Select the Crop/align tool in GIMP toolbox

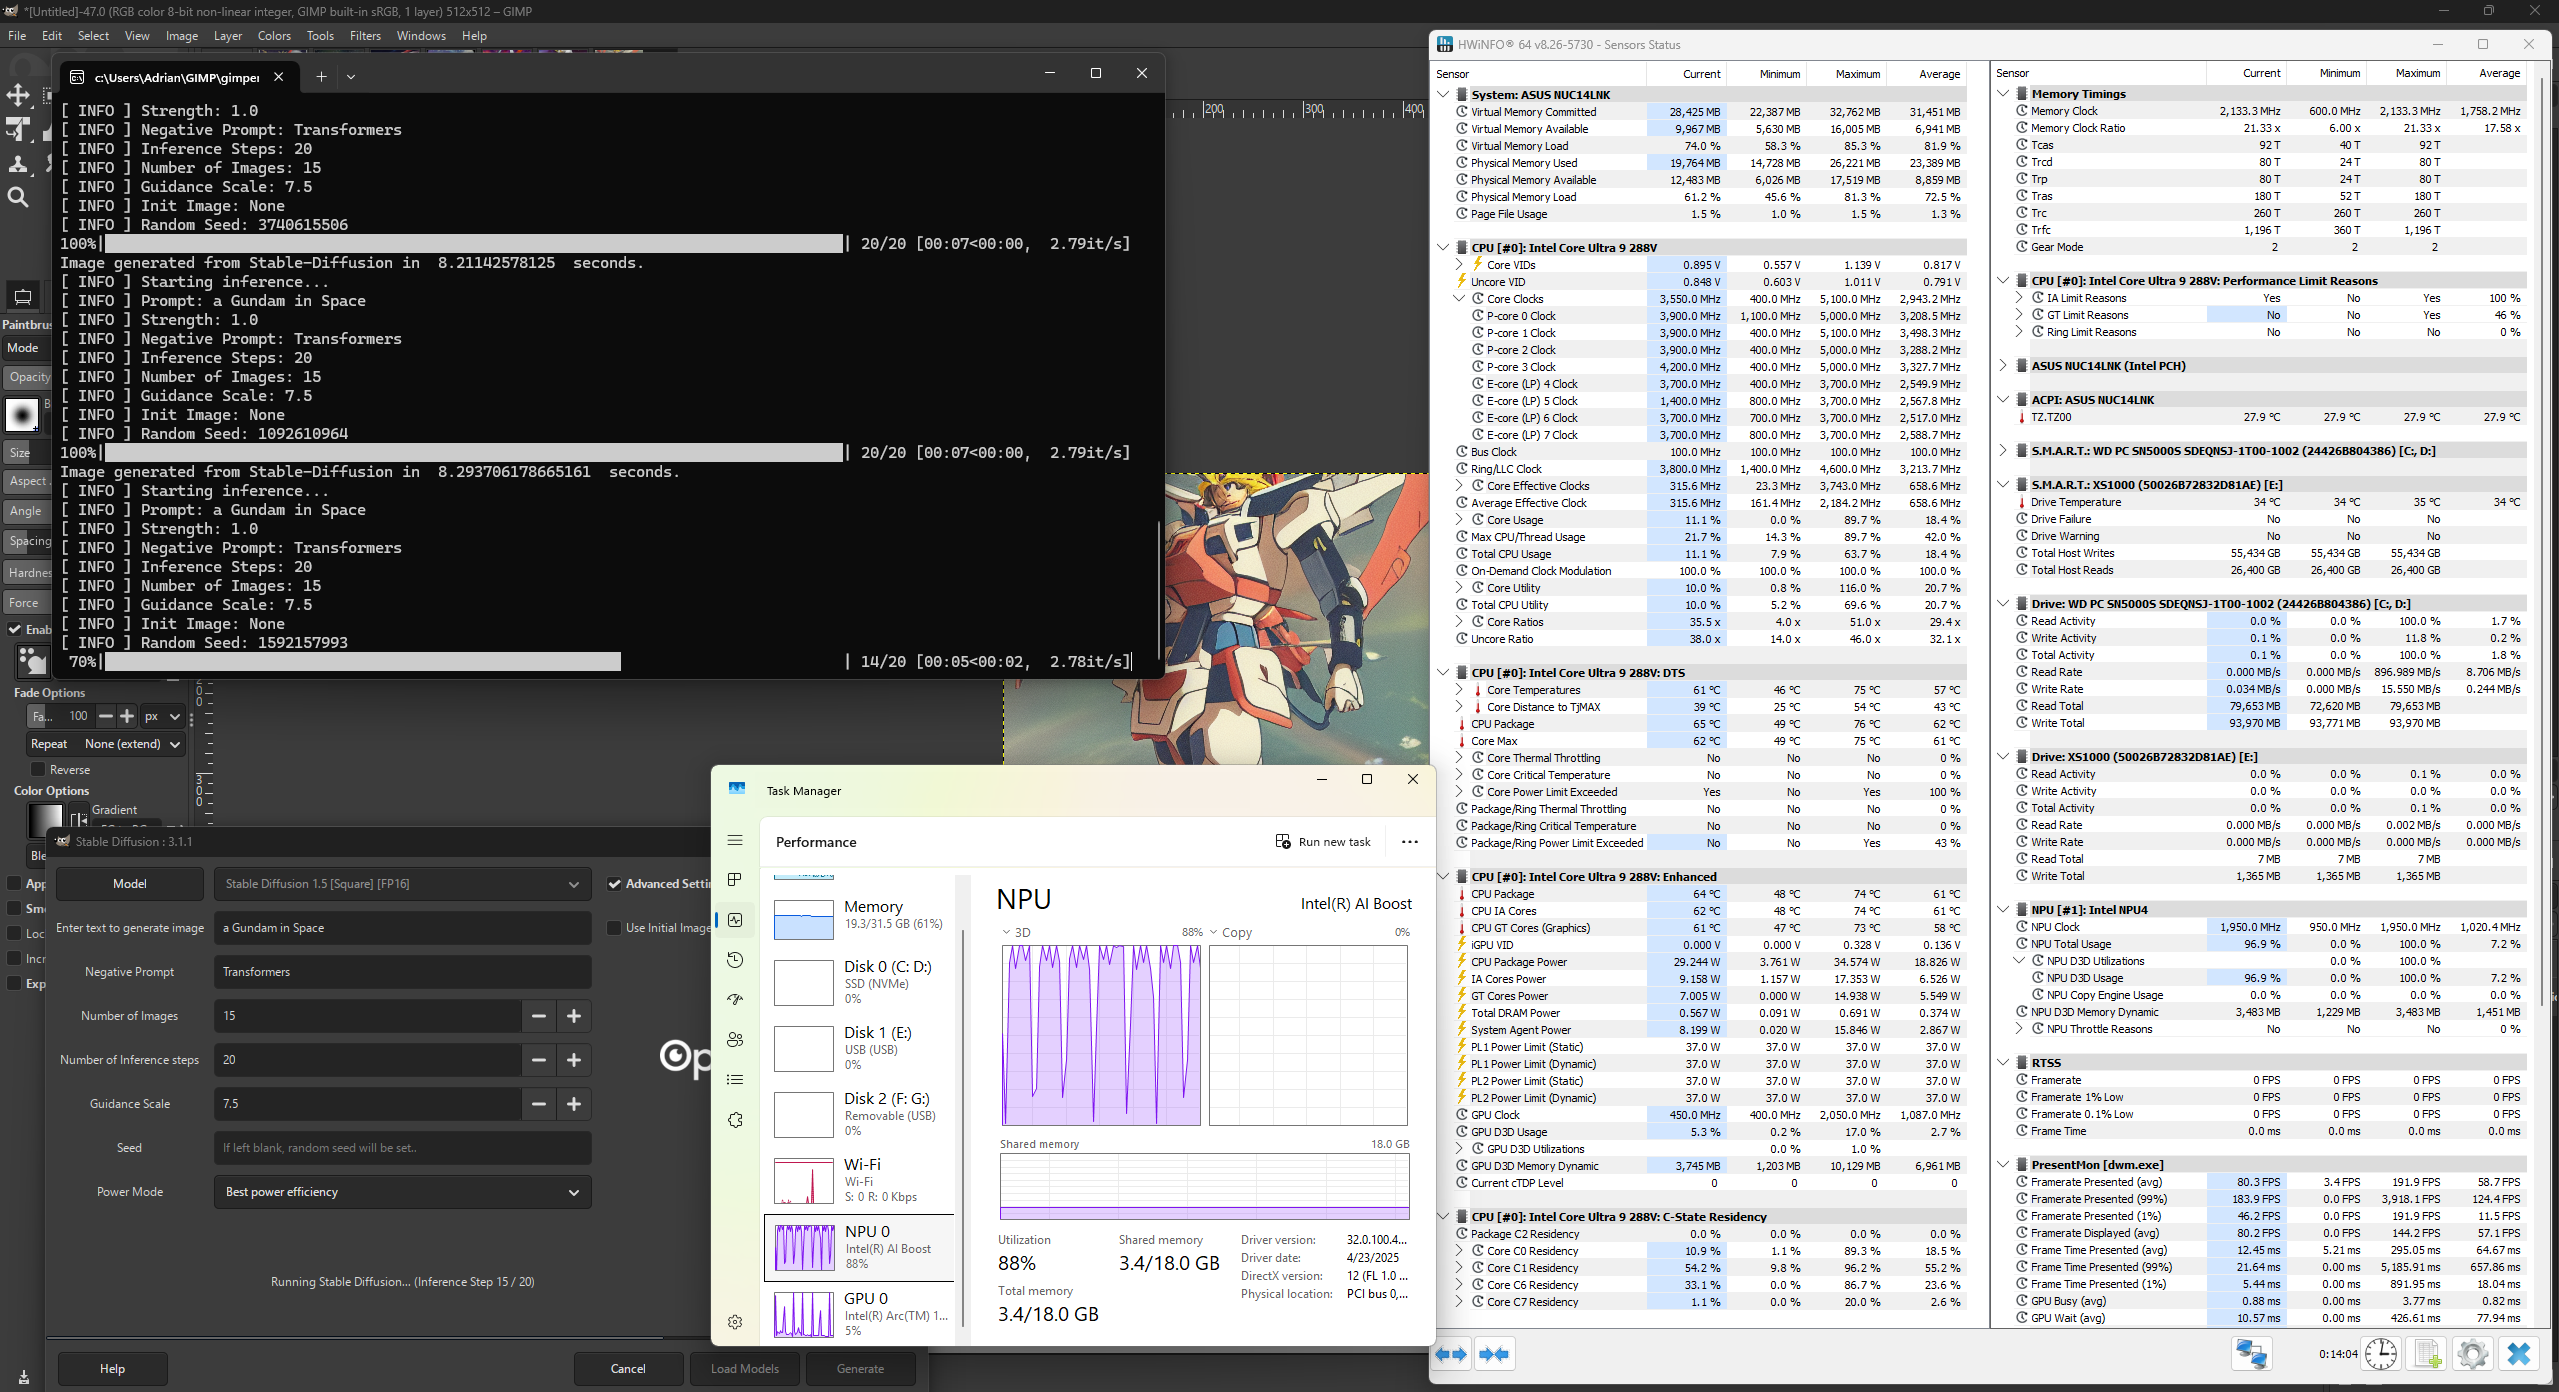point(18,129)
